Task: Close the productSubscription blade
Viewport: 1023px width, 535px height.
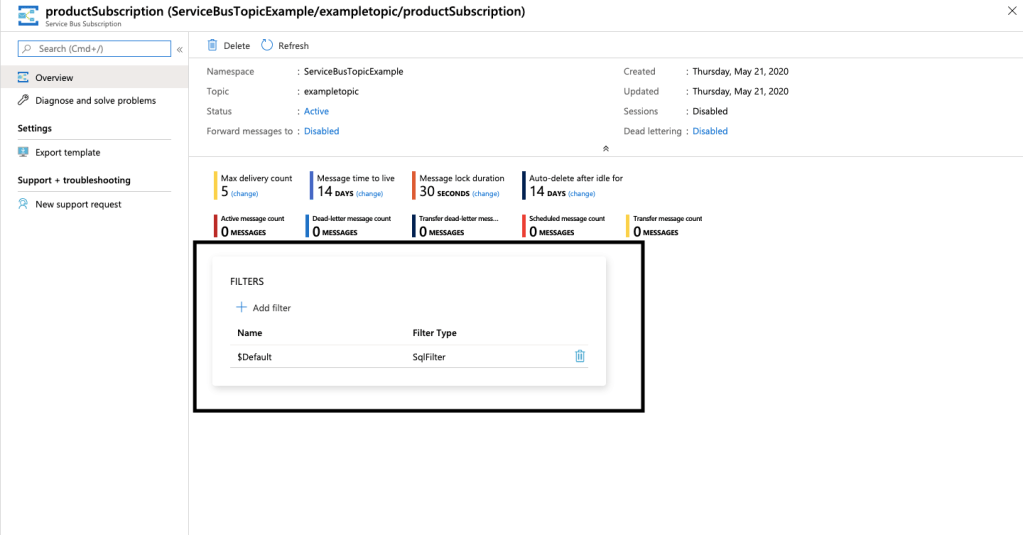Action: [1006, 11]
